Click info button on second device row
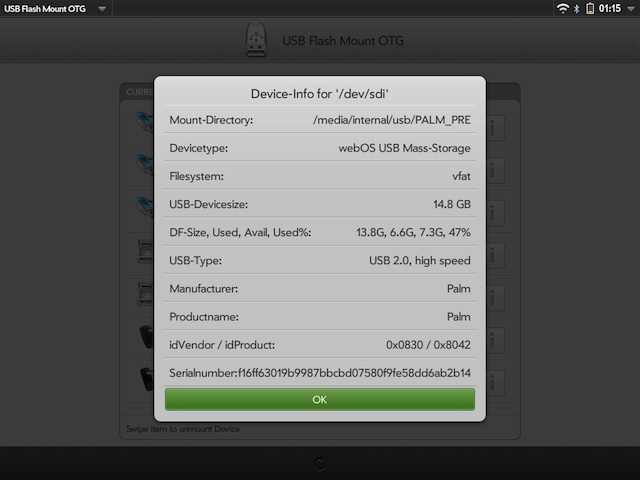 pyautogui.click(x=495, y=171)
